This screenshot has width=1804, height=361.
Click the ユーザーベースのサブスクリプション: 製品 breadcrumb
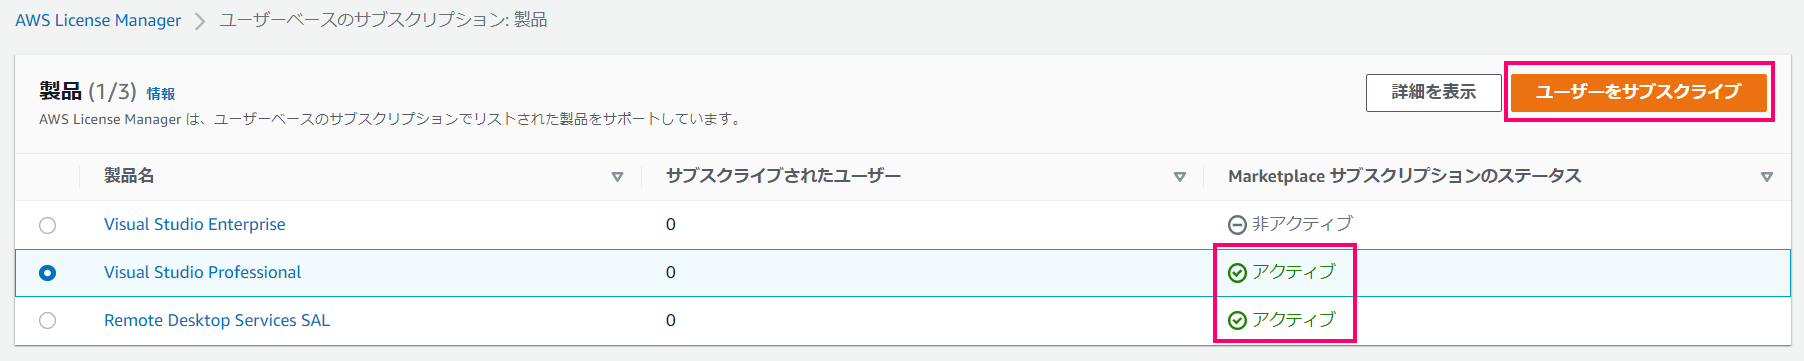pos(383,20)
